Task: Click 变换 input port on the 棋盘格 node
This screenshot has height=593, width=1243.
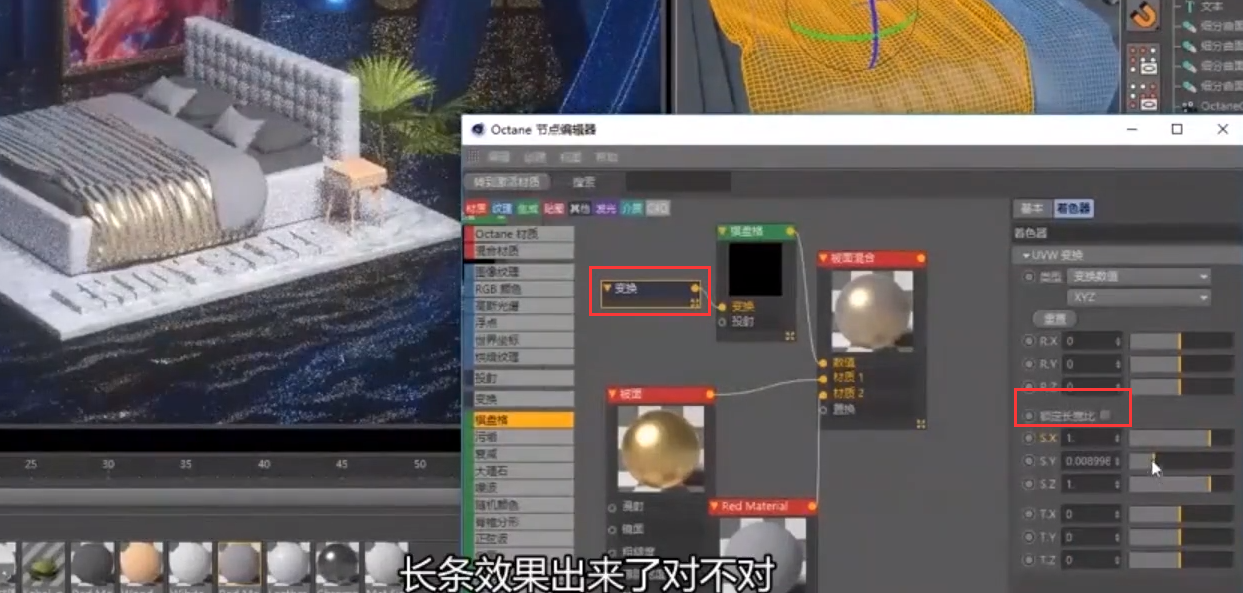Action: [723, 306]
